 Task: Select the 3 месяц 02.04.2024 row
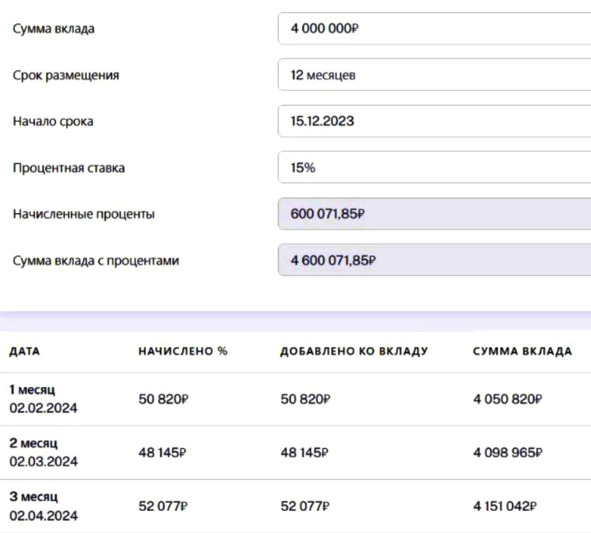pyautogui.click(x=296, y=506)
